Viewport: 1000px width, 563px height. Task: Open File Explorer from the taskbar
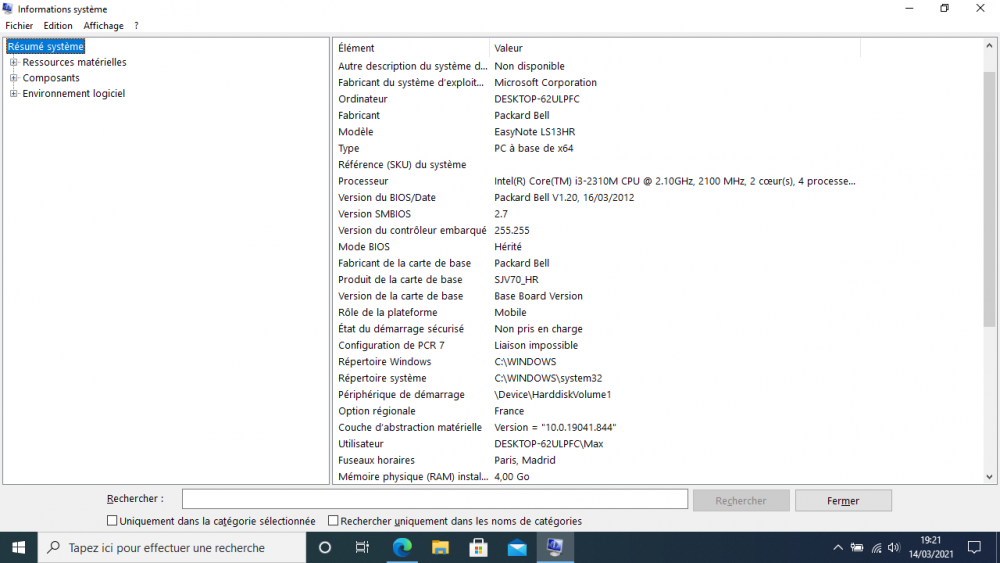click(440, 547)
